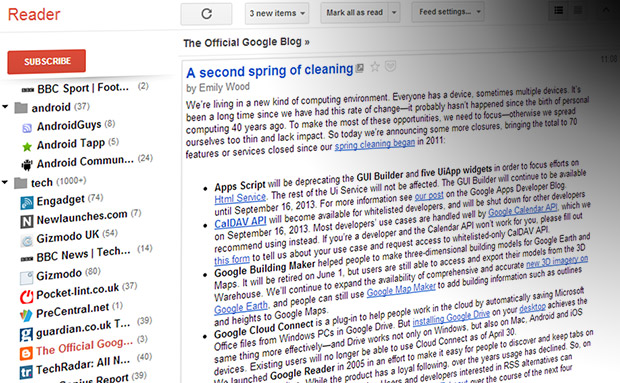Select the 'tech' folder with 1000+ items

pyautogui.click(x=42, y=183)
